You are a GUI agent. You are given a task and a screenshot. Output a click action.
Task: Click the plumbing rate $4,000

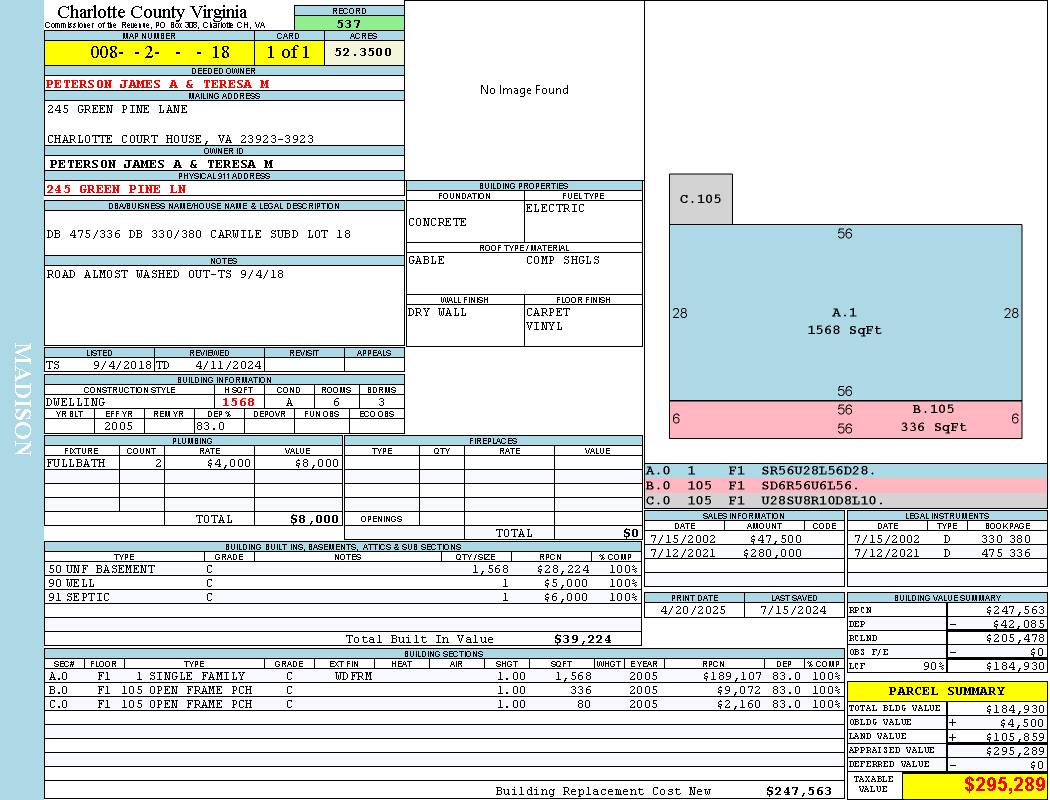229,463
